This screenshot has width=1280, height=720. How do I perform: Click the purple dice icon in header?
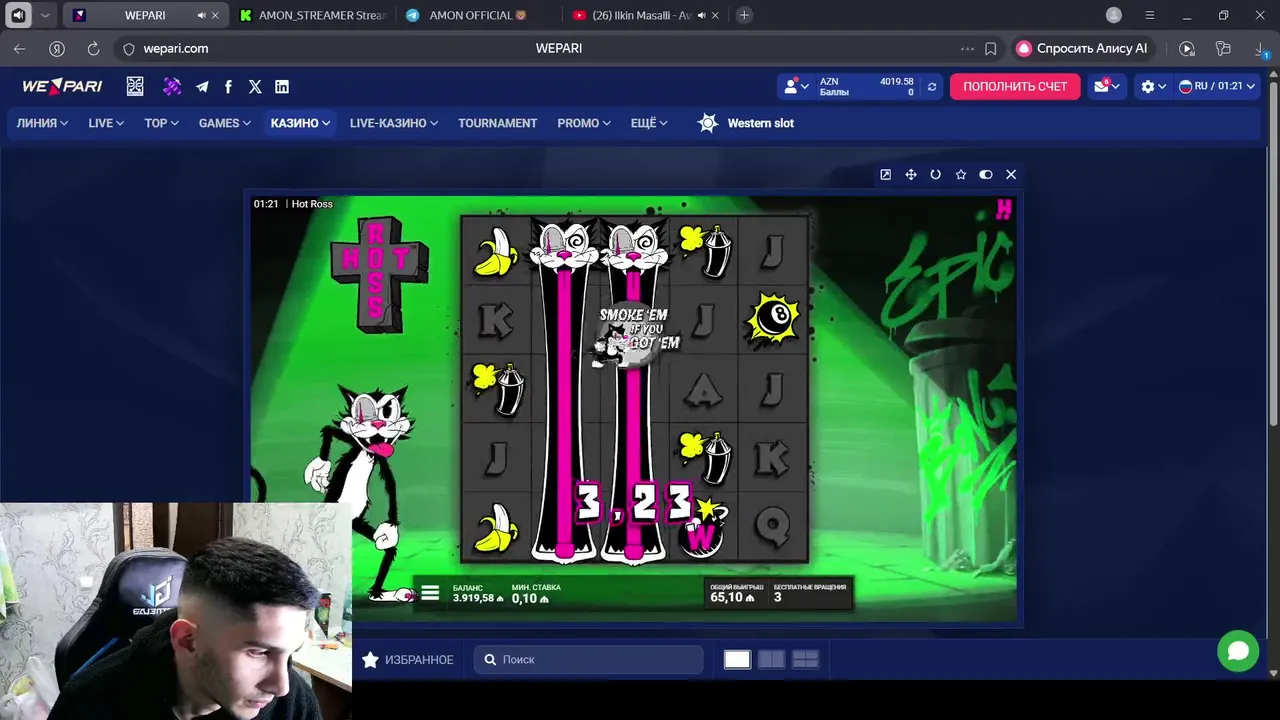coord(172,87)
